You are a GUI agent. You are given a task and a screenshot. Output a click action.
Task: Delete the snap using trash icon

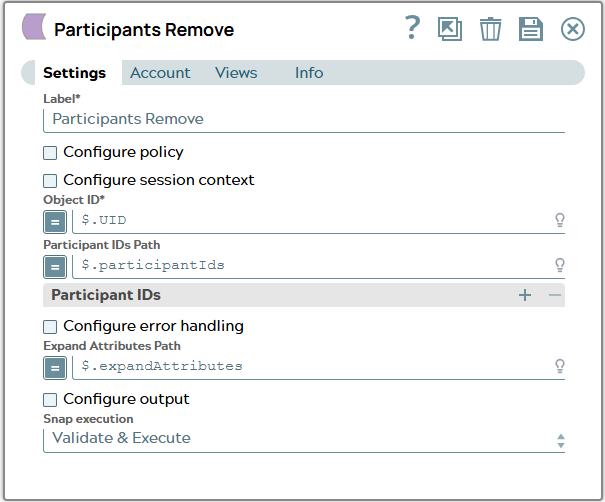pos(490,29)
